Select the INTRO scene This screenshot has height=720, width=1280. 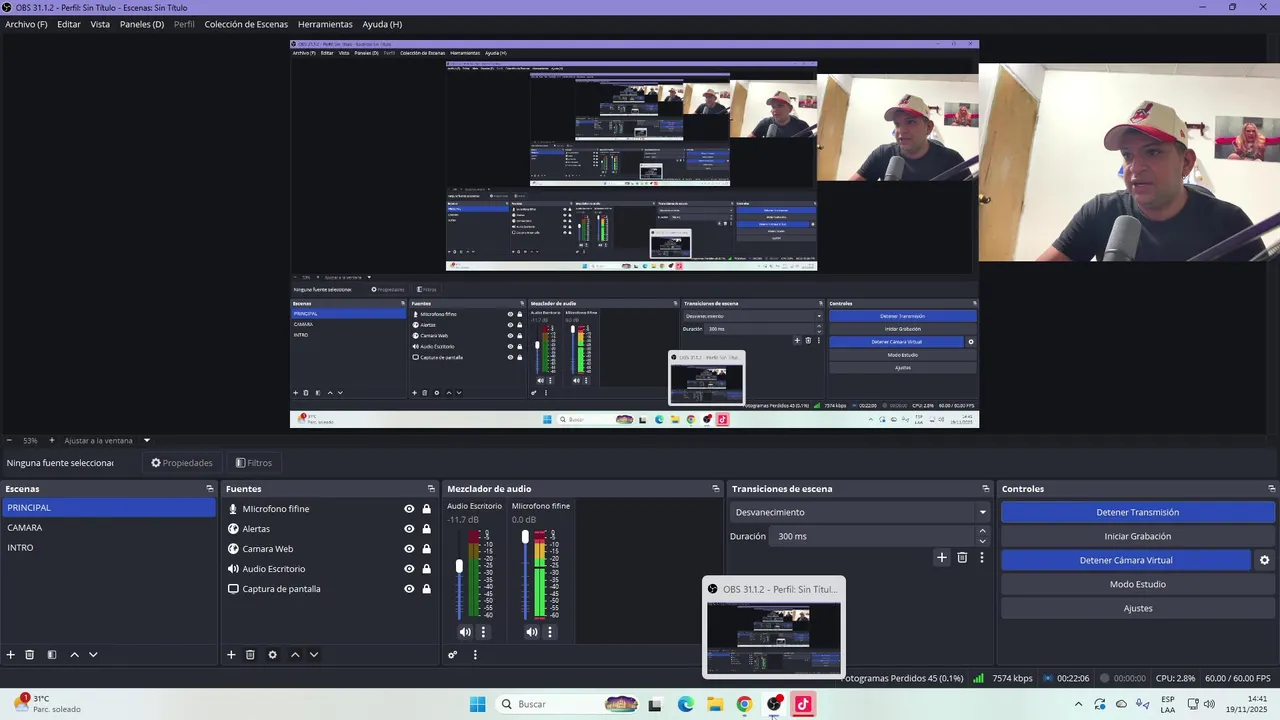coord(108,548)
